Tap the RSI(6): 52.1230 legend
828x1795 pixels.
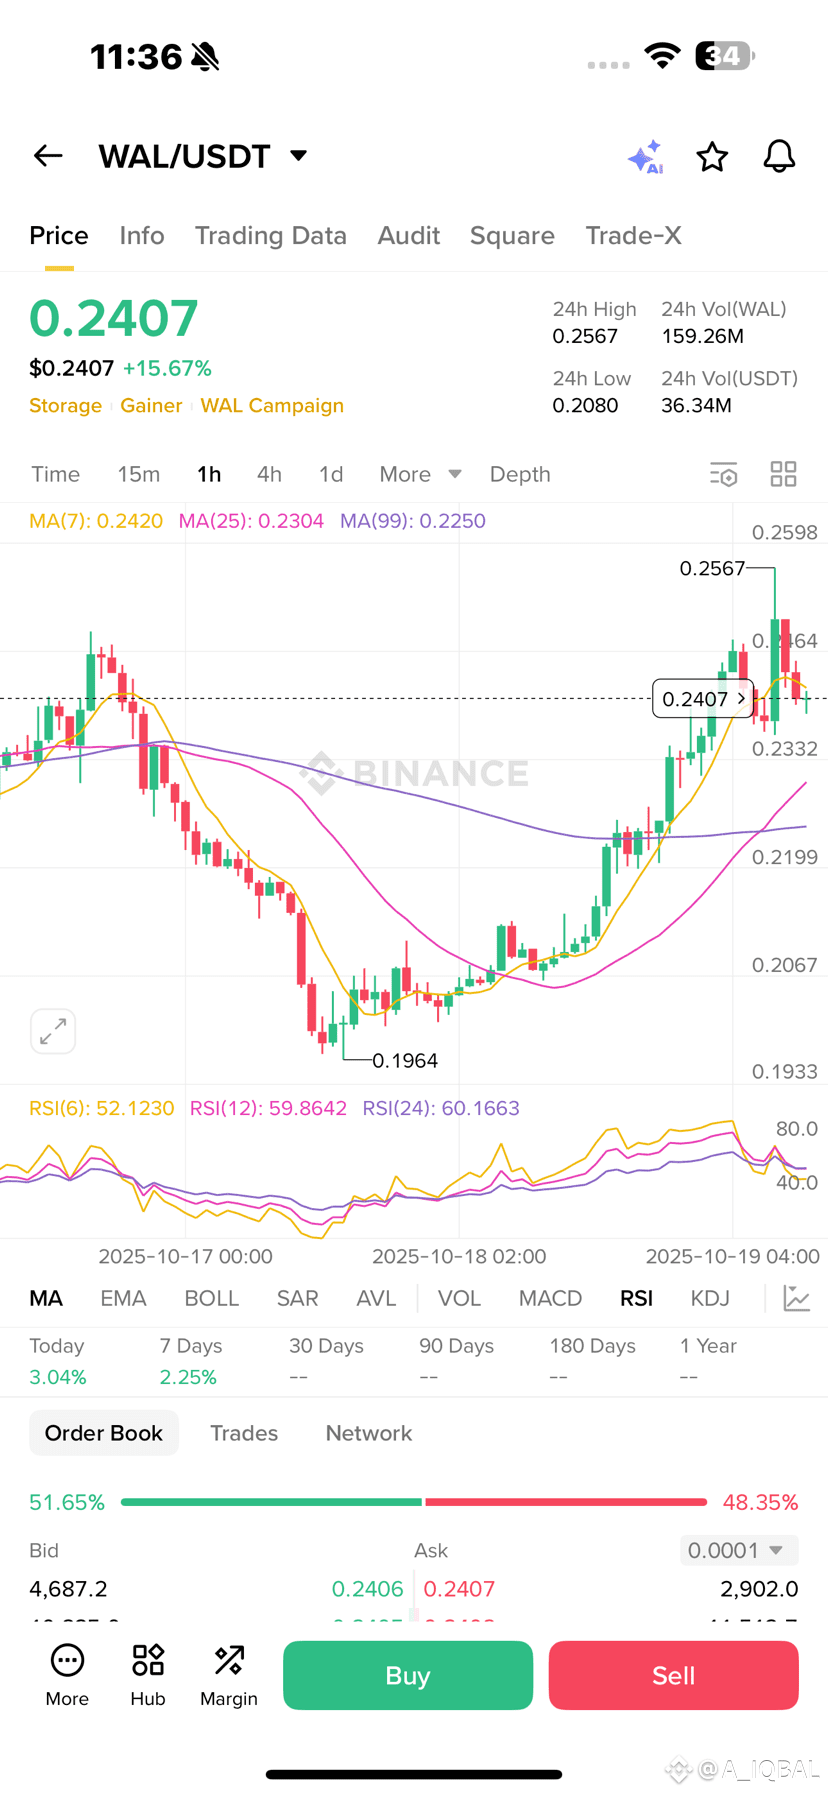(102, 1108)
